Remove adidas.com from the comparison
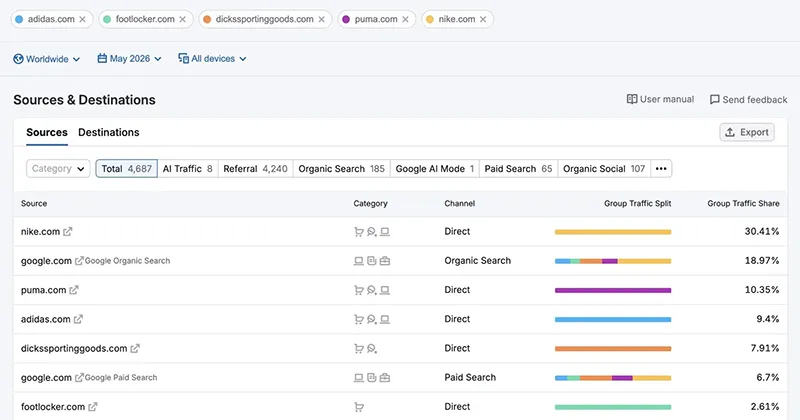 [x=82, y=19]
